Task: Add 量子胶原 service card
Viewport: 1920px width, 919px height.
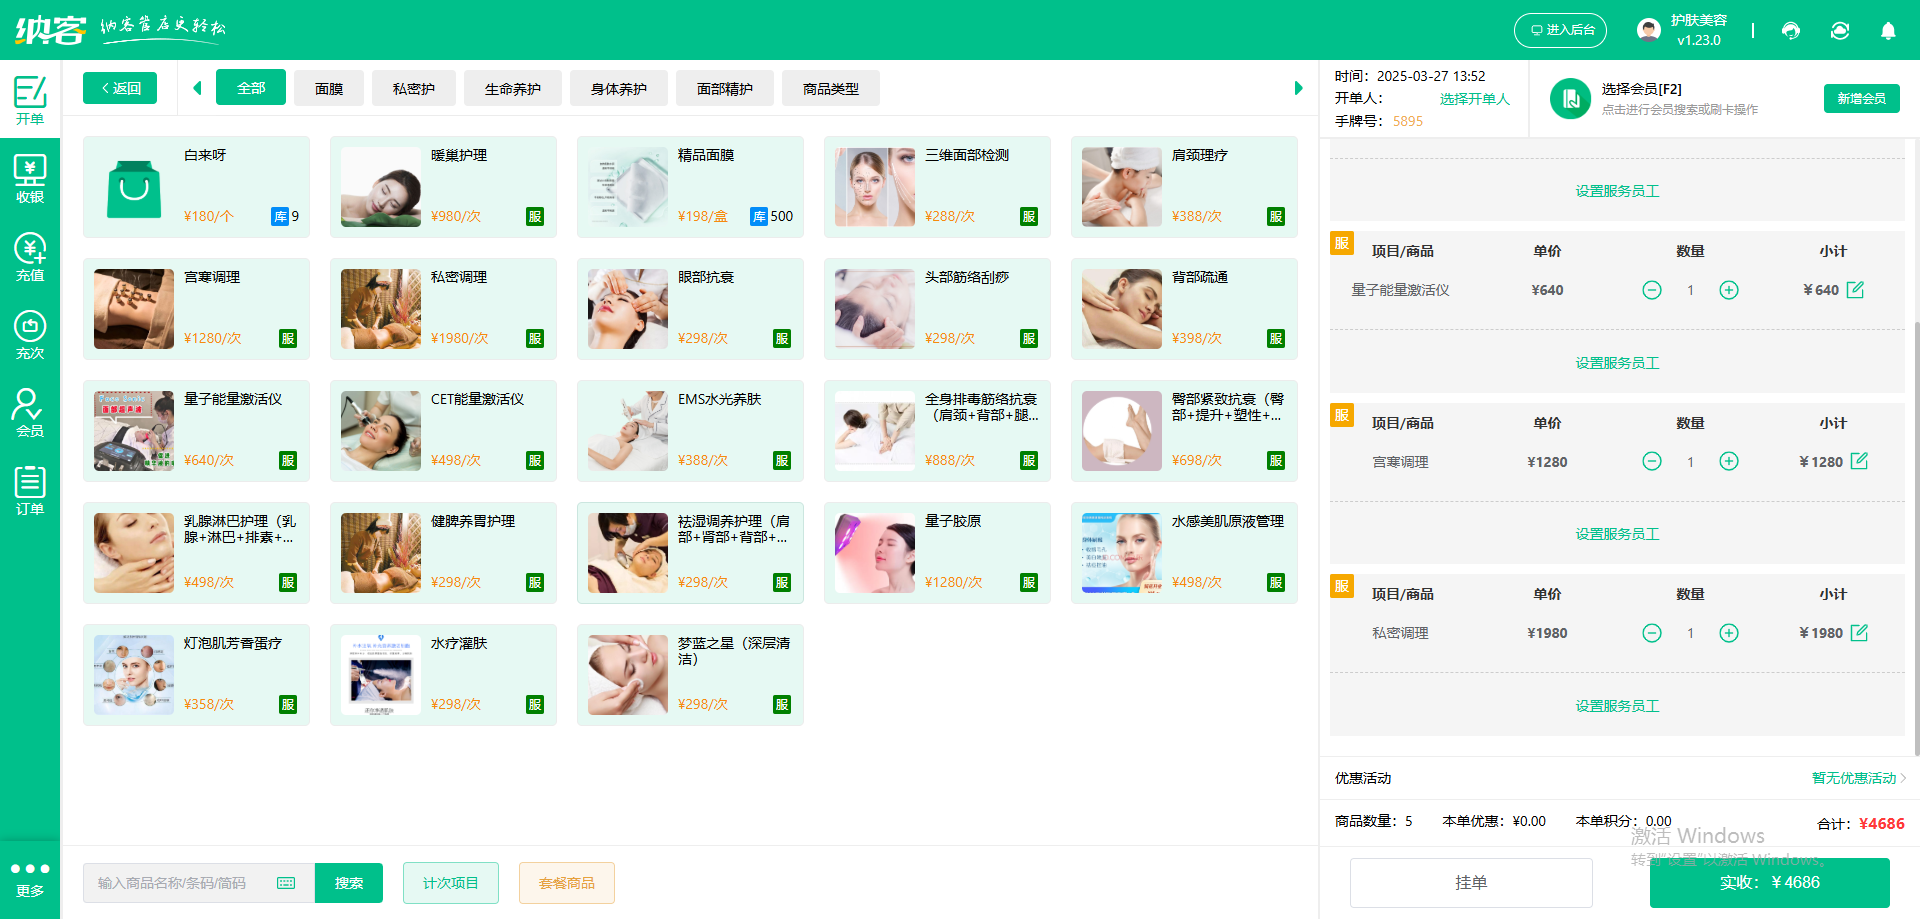Action: tap(937, 553)
